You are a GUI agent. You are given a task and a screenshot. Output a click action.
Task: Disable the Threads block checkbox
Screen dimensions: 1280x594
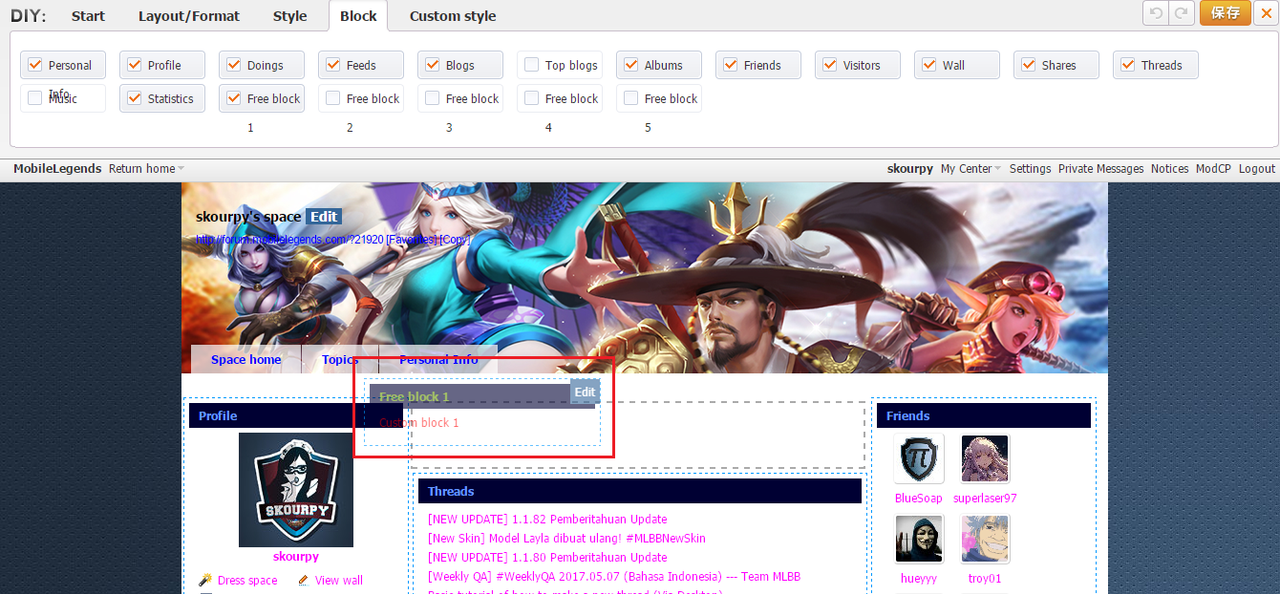(x=1127, y=65)
